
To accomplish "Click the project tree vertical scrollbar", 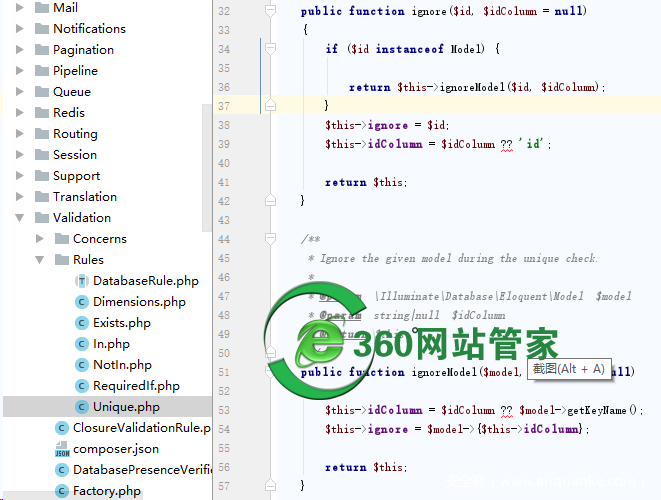I will [x=207, y=168].
